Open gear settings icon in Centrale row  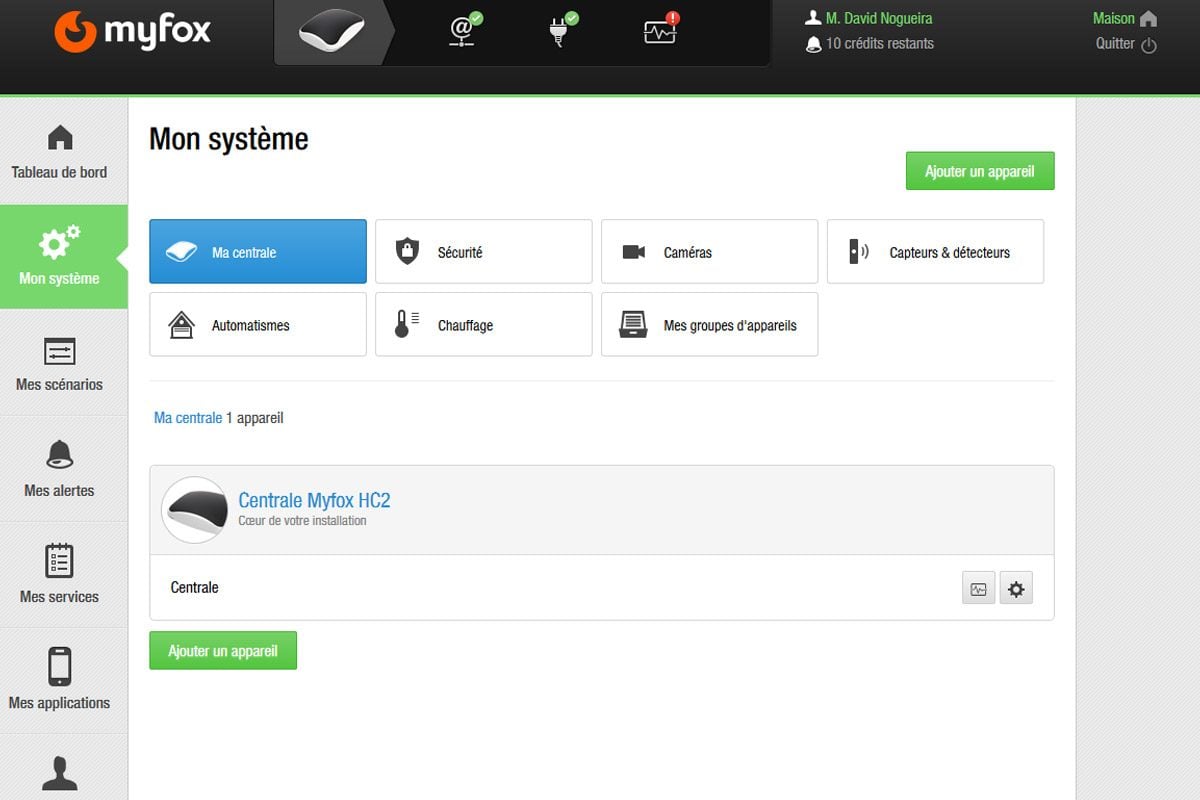tap(1016, 588)
